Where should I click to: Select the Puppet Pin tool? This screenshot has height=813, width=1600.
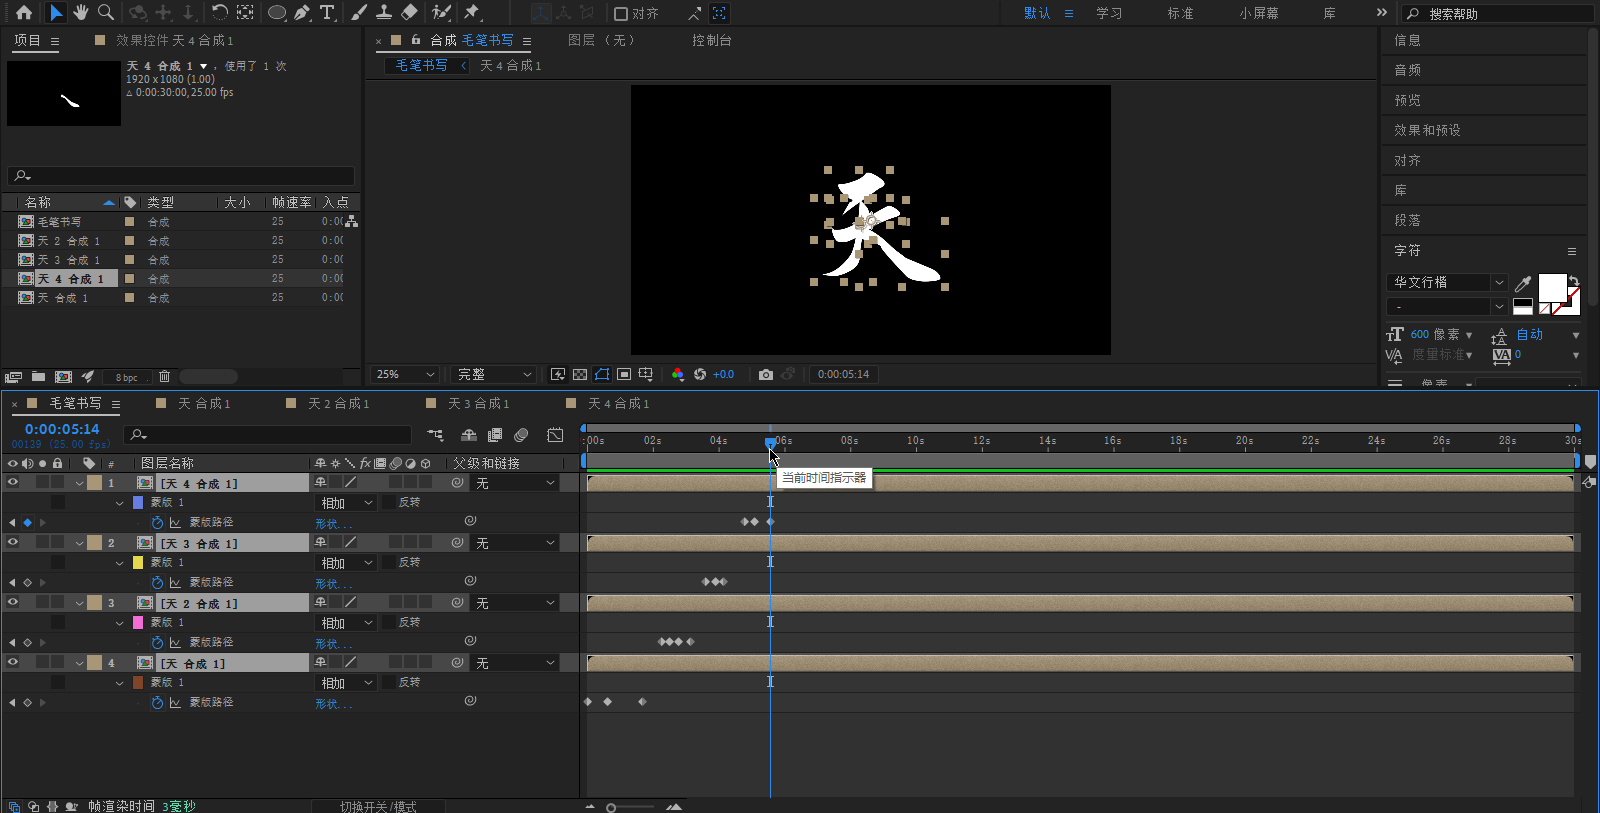[x=472, y=13]
